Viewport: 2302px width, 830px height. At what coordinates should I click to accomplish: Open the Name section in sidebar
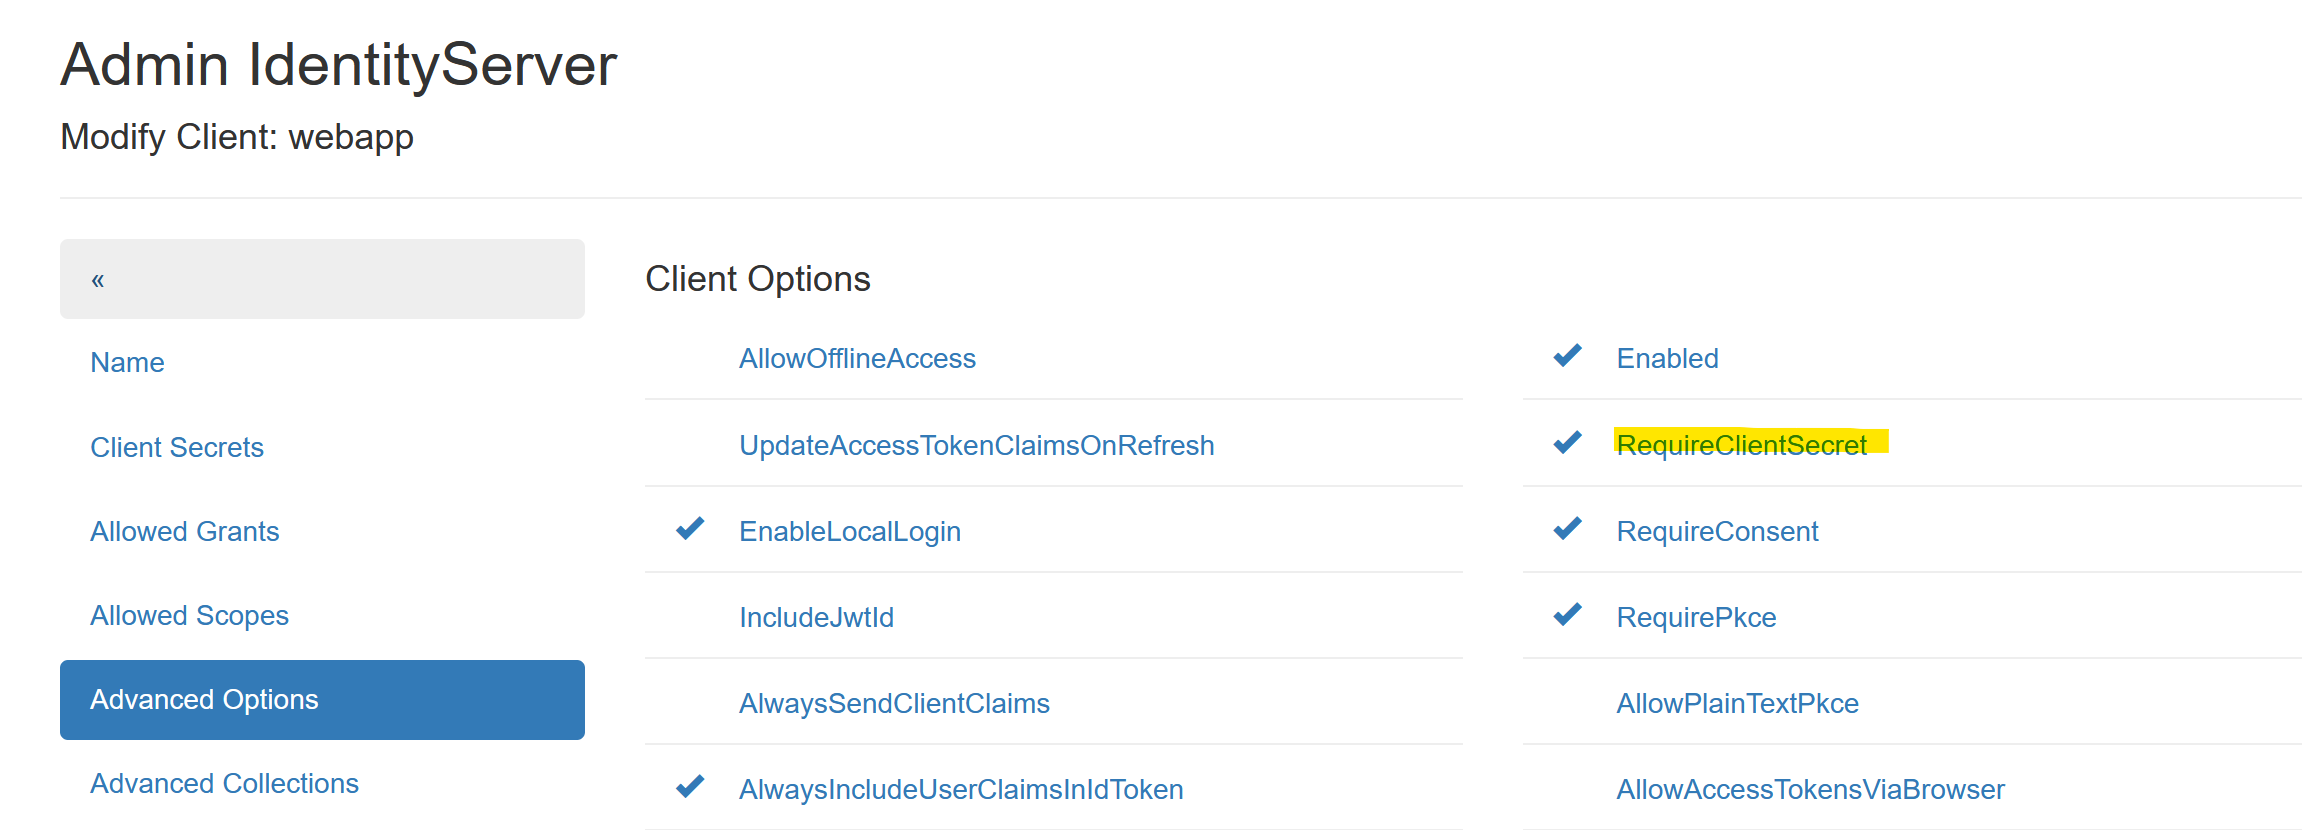coord(127,363)
